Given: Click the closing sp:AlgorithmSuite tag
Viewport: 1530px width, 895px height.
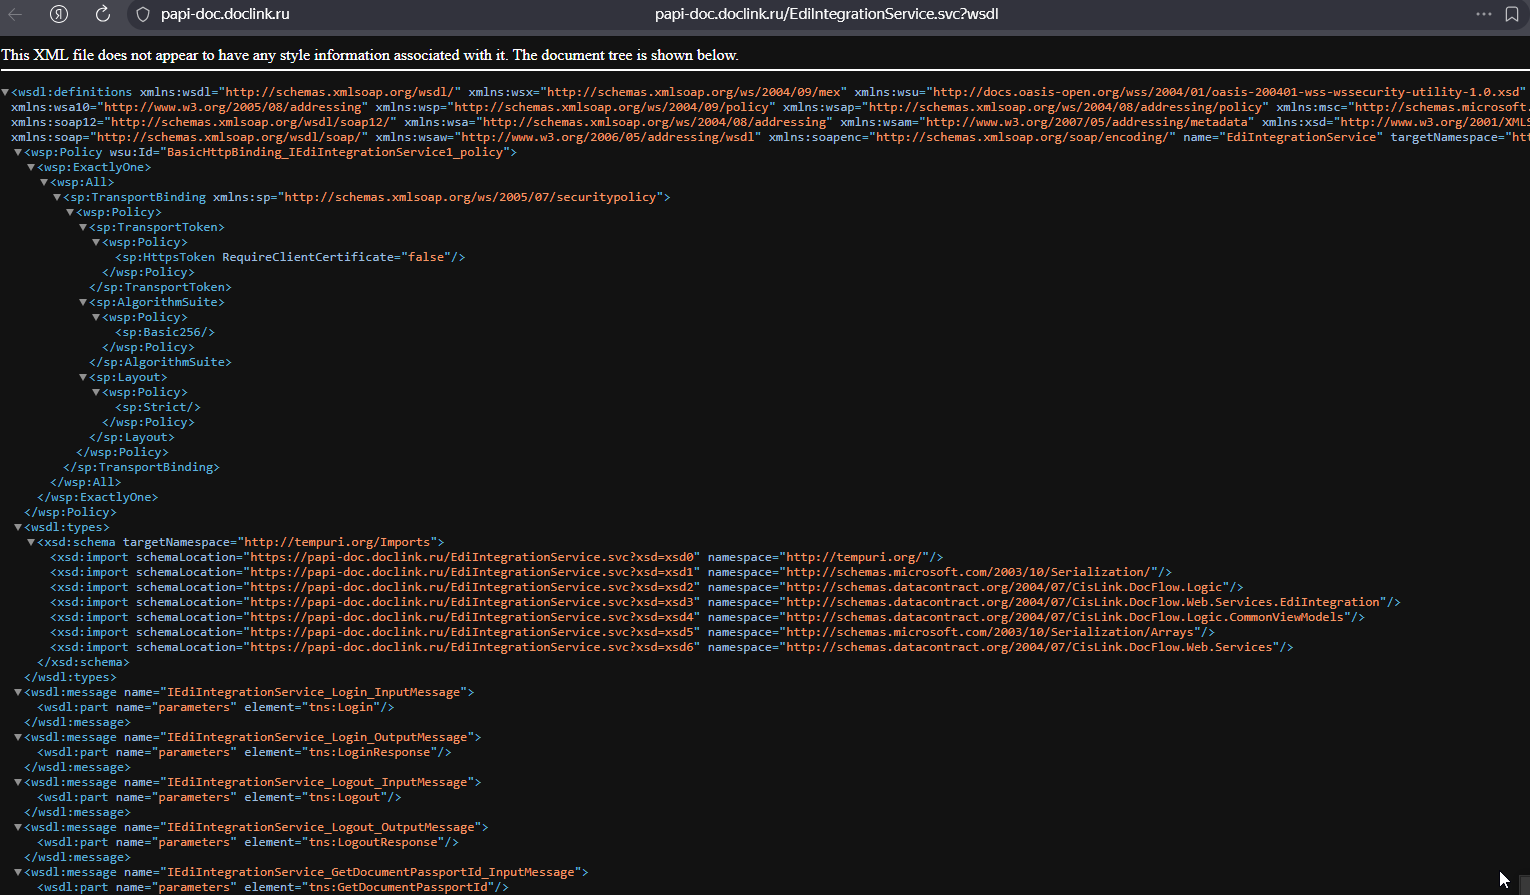Looking at the screenshot, I should click(160, 362).
